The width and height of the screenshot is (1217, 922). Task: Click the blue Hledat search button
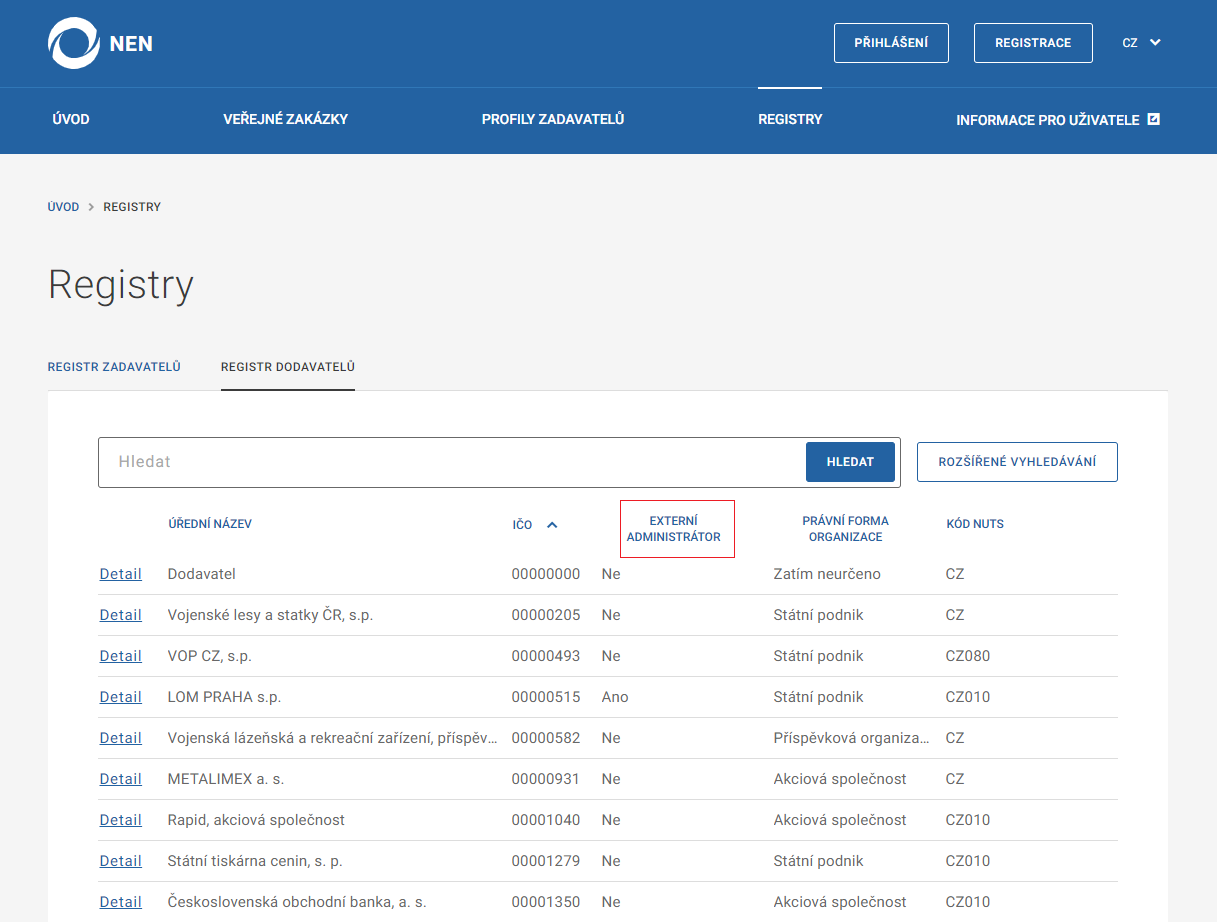coord(850,462)
